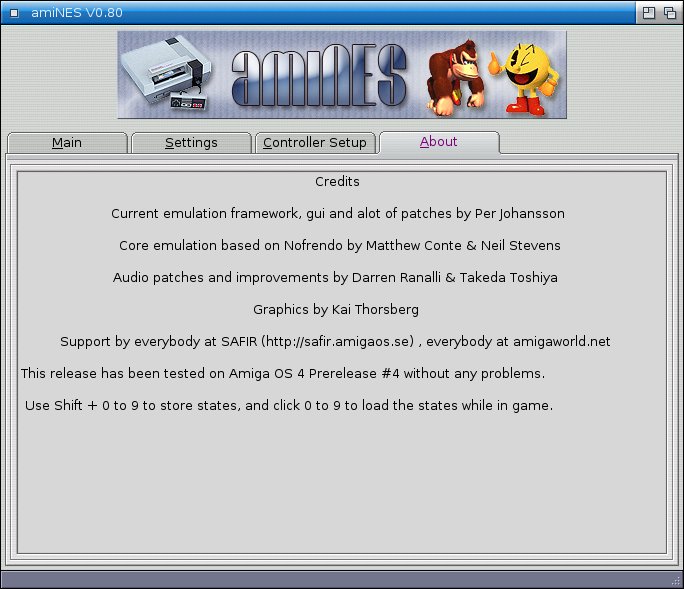
Task: Click the zoom window gadget in title bar
Action: 649,13
